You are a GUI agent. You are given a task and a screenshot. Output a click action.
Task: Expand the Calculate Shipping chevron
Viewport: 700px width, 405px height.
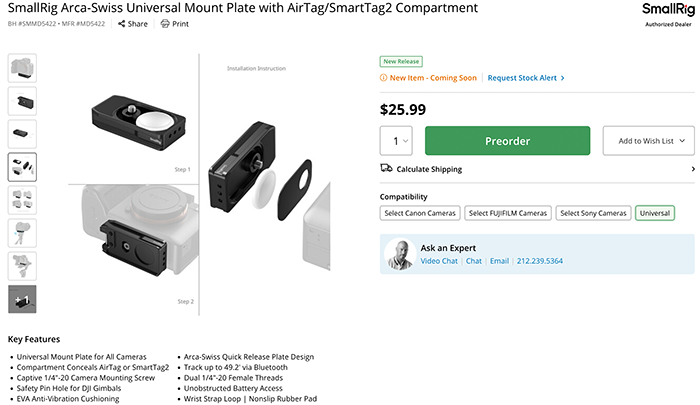pyautogui.click(x=692, y=169)
